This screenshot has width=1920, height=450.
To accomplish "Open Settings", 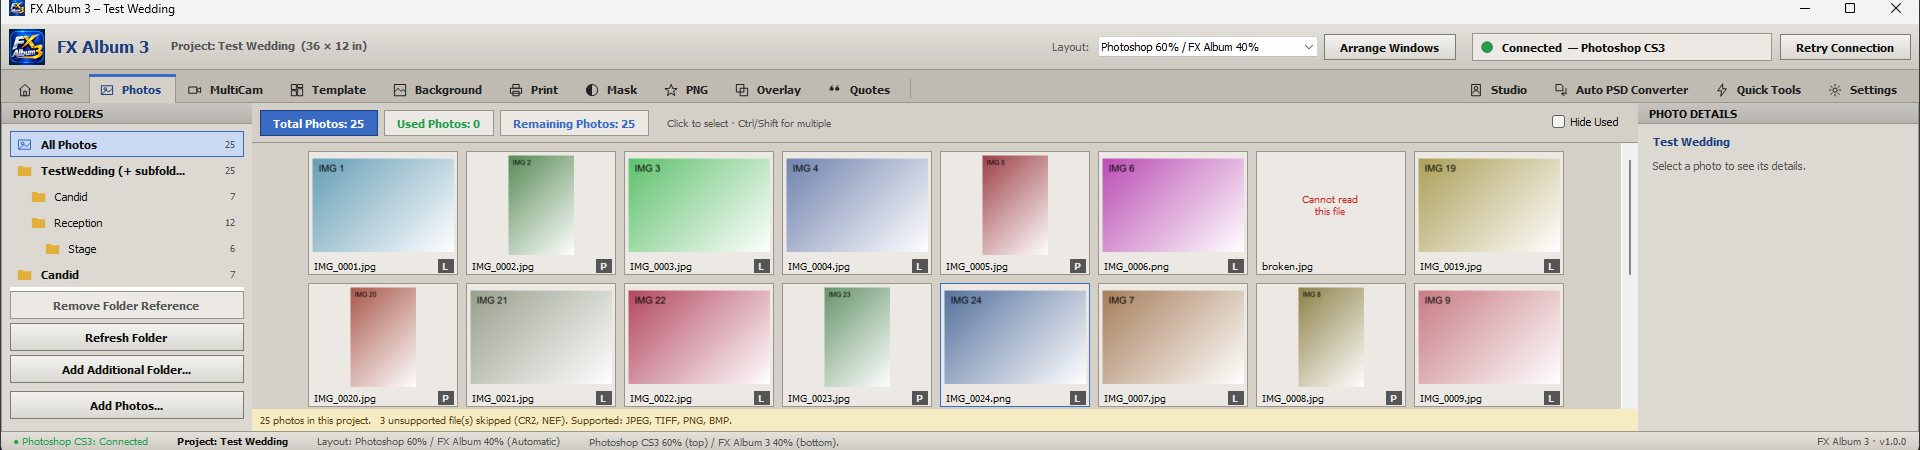I will (x=1862, y=90).
